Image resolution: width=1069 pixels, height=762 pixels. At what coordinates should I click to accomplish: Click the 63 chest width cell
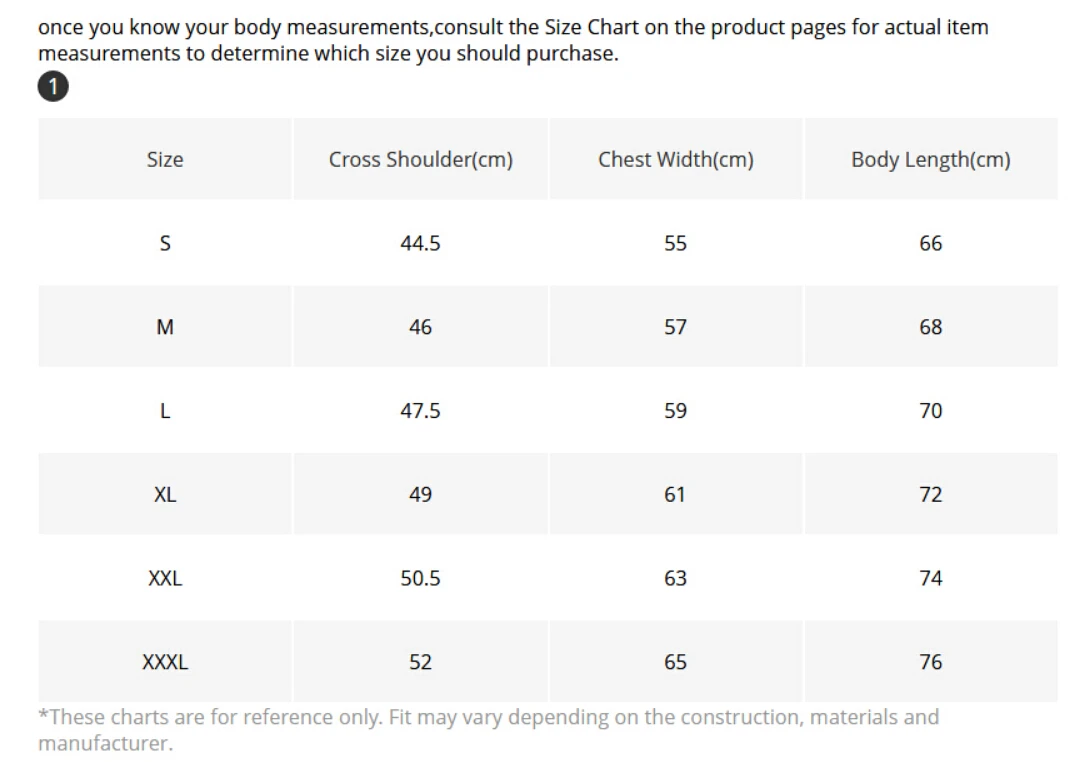tap(675, 578)
